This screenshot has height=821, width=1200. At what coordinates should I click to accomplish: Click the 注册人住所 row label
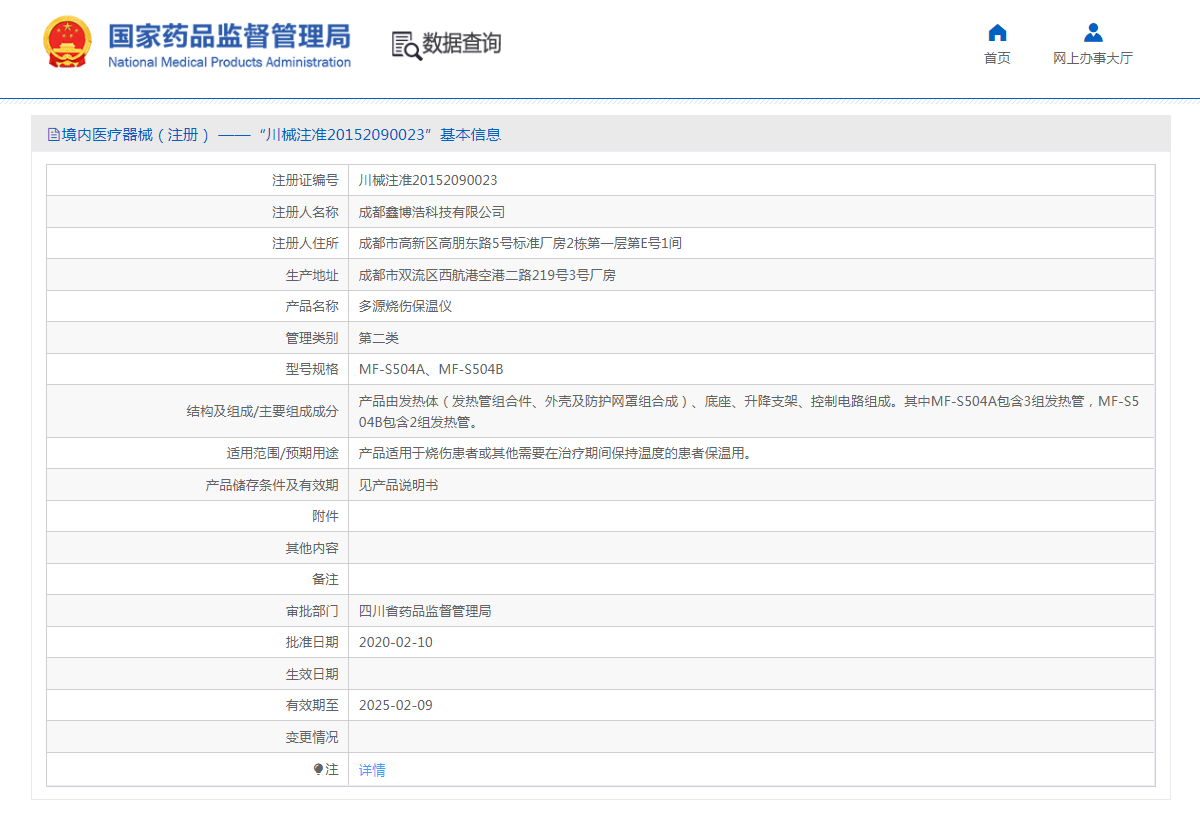(x=305, y=243)
